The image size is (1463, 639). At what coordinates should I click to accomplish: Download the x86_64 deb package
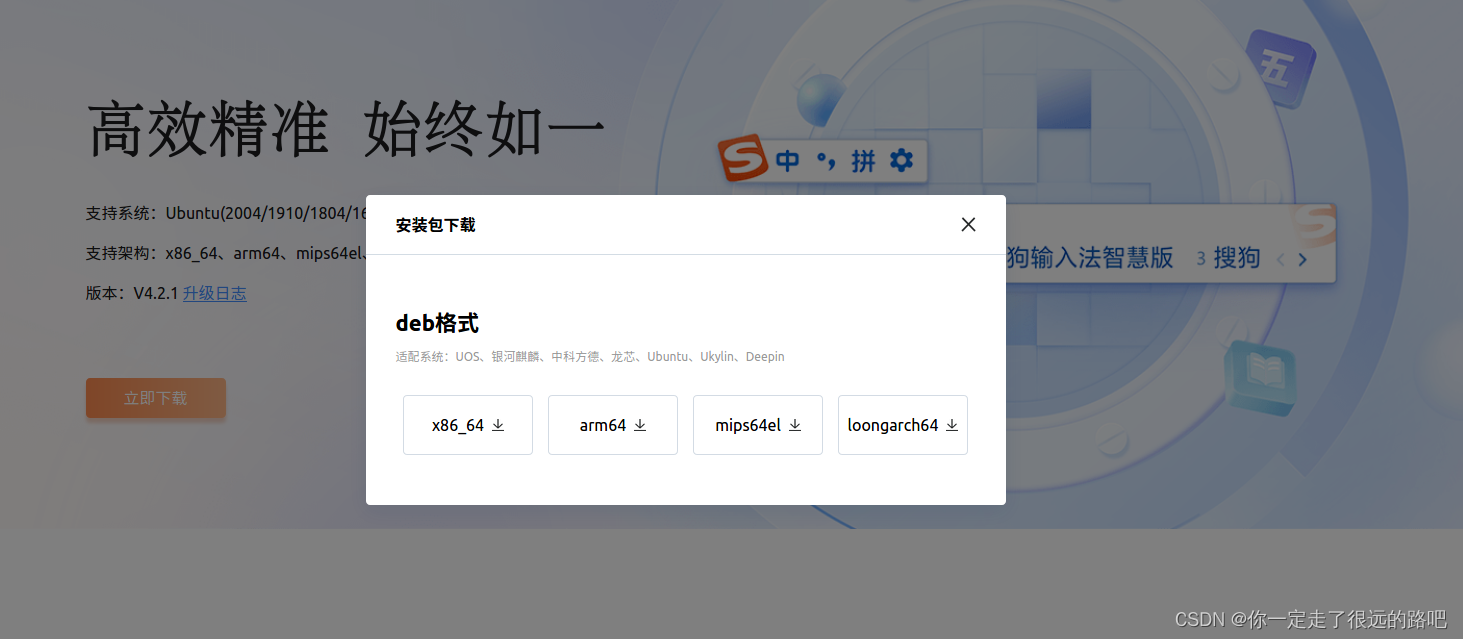coord(468,425)
